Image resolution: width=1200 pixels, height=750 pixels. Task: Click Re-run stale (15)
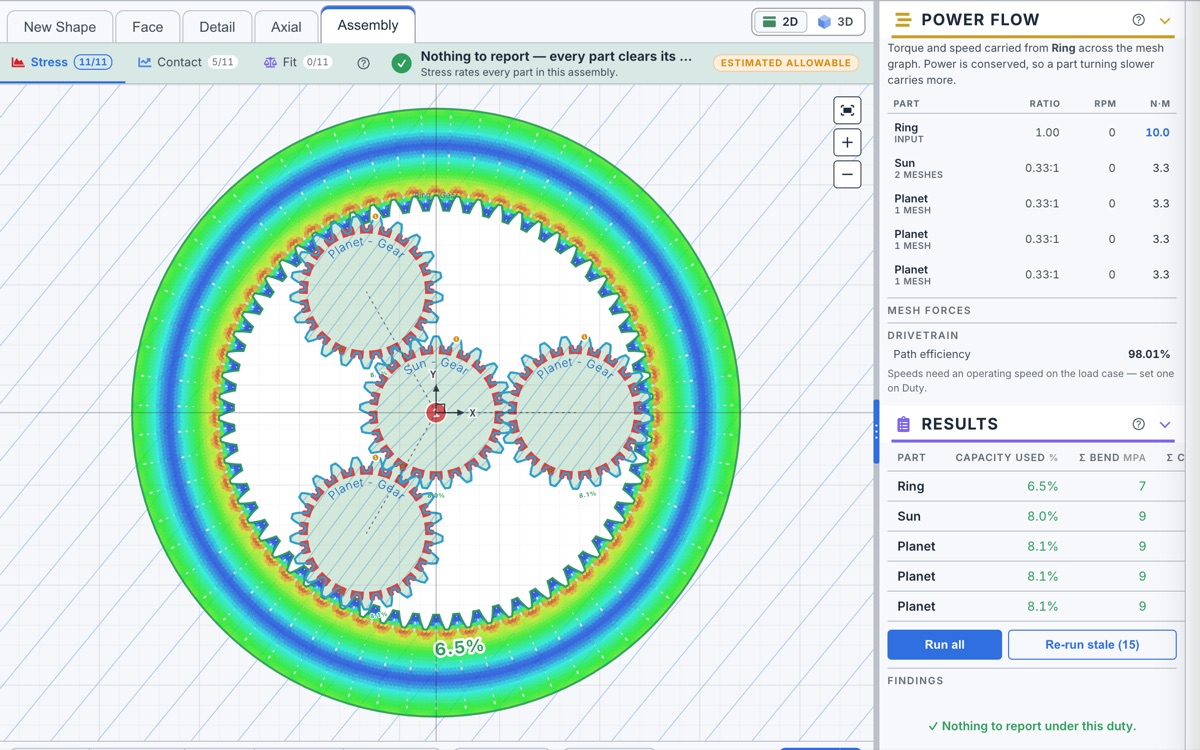(x=1092, y=645)
